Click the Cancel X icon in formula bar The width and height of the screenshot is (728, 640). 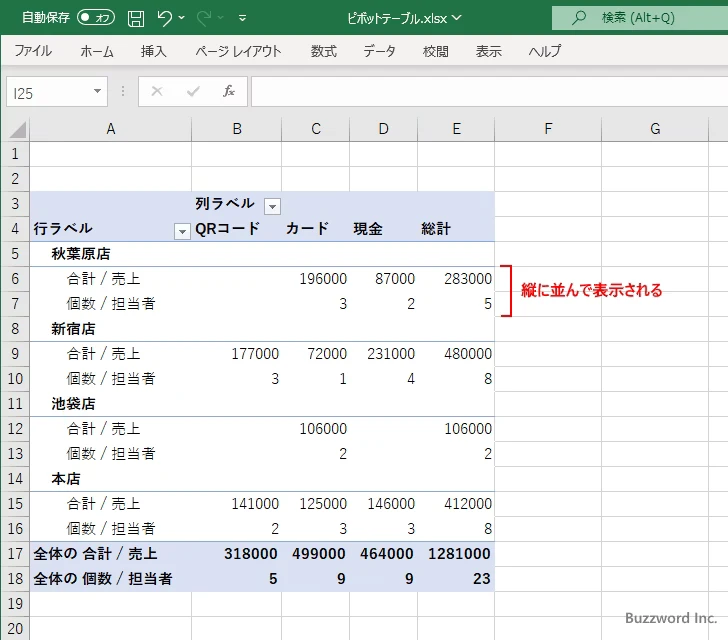click(156, 92)
